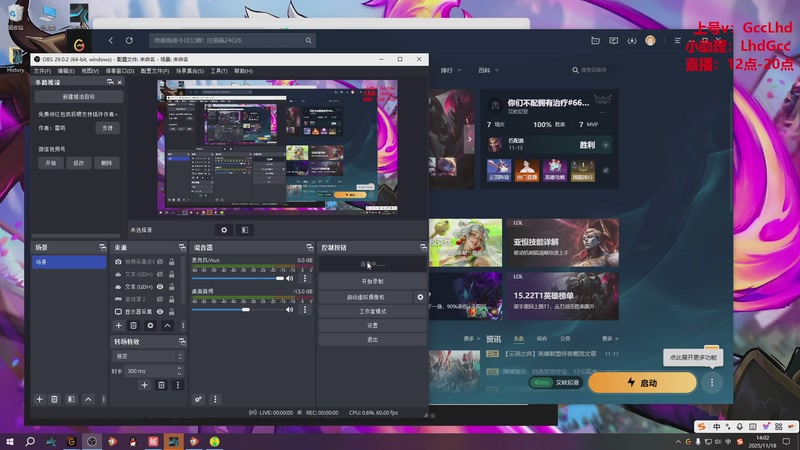
Task: Open source filters icon below preview
Action: (x=245, y=230)
